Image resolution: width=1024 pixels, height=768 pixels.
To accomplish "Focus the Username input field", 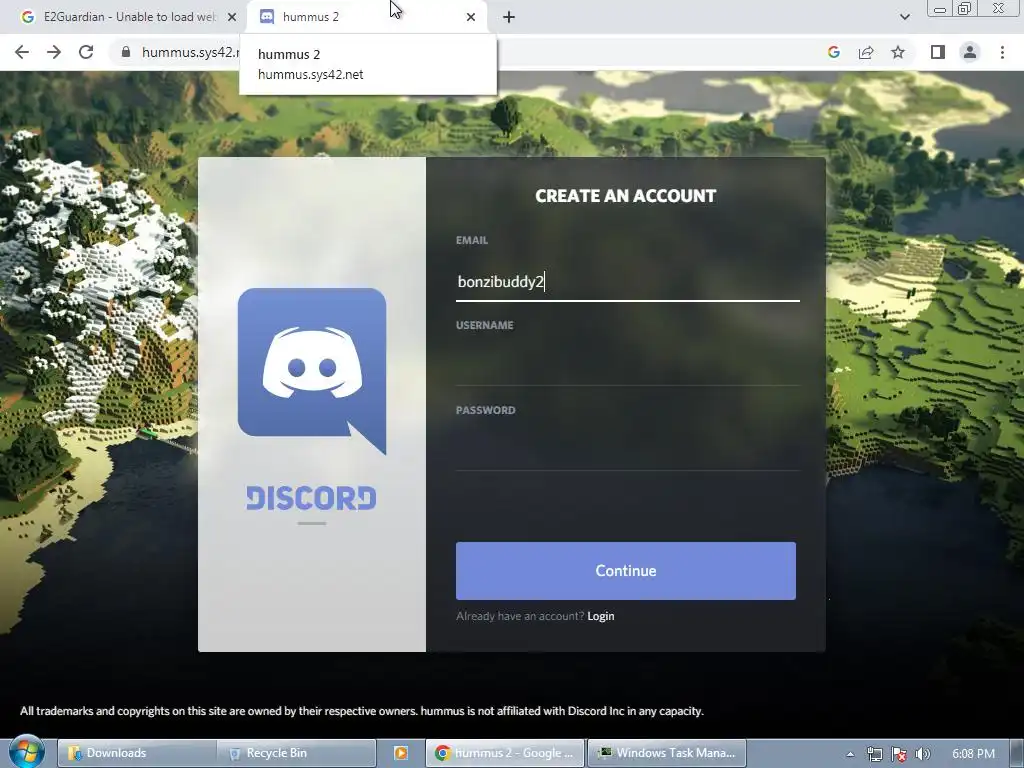I will tap(628, 367).
